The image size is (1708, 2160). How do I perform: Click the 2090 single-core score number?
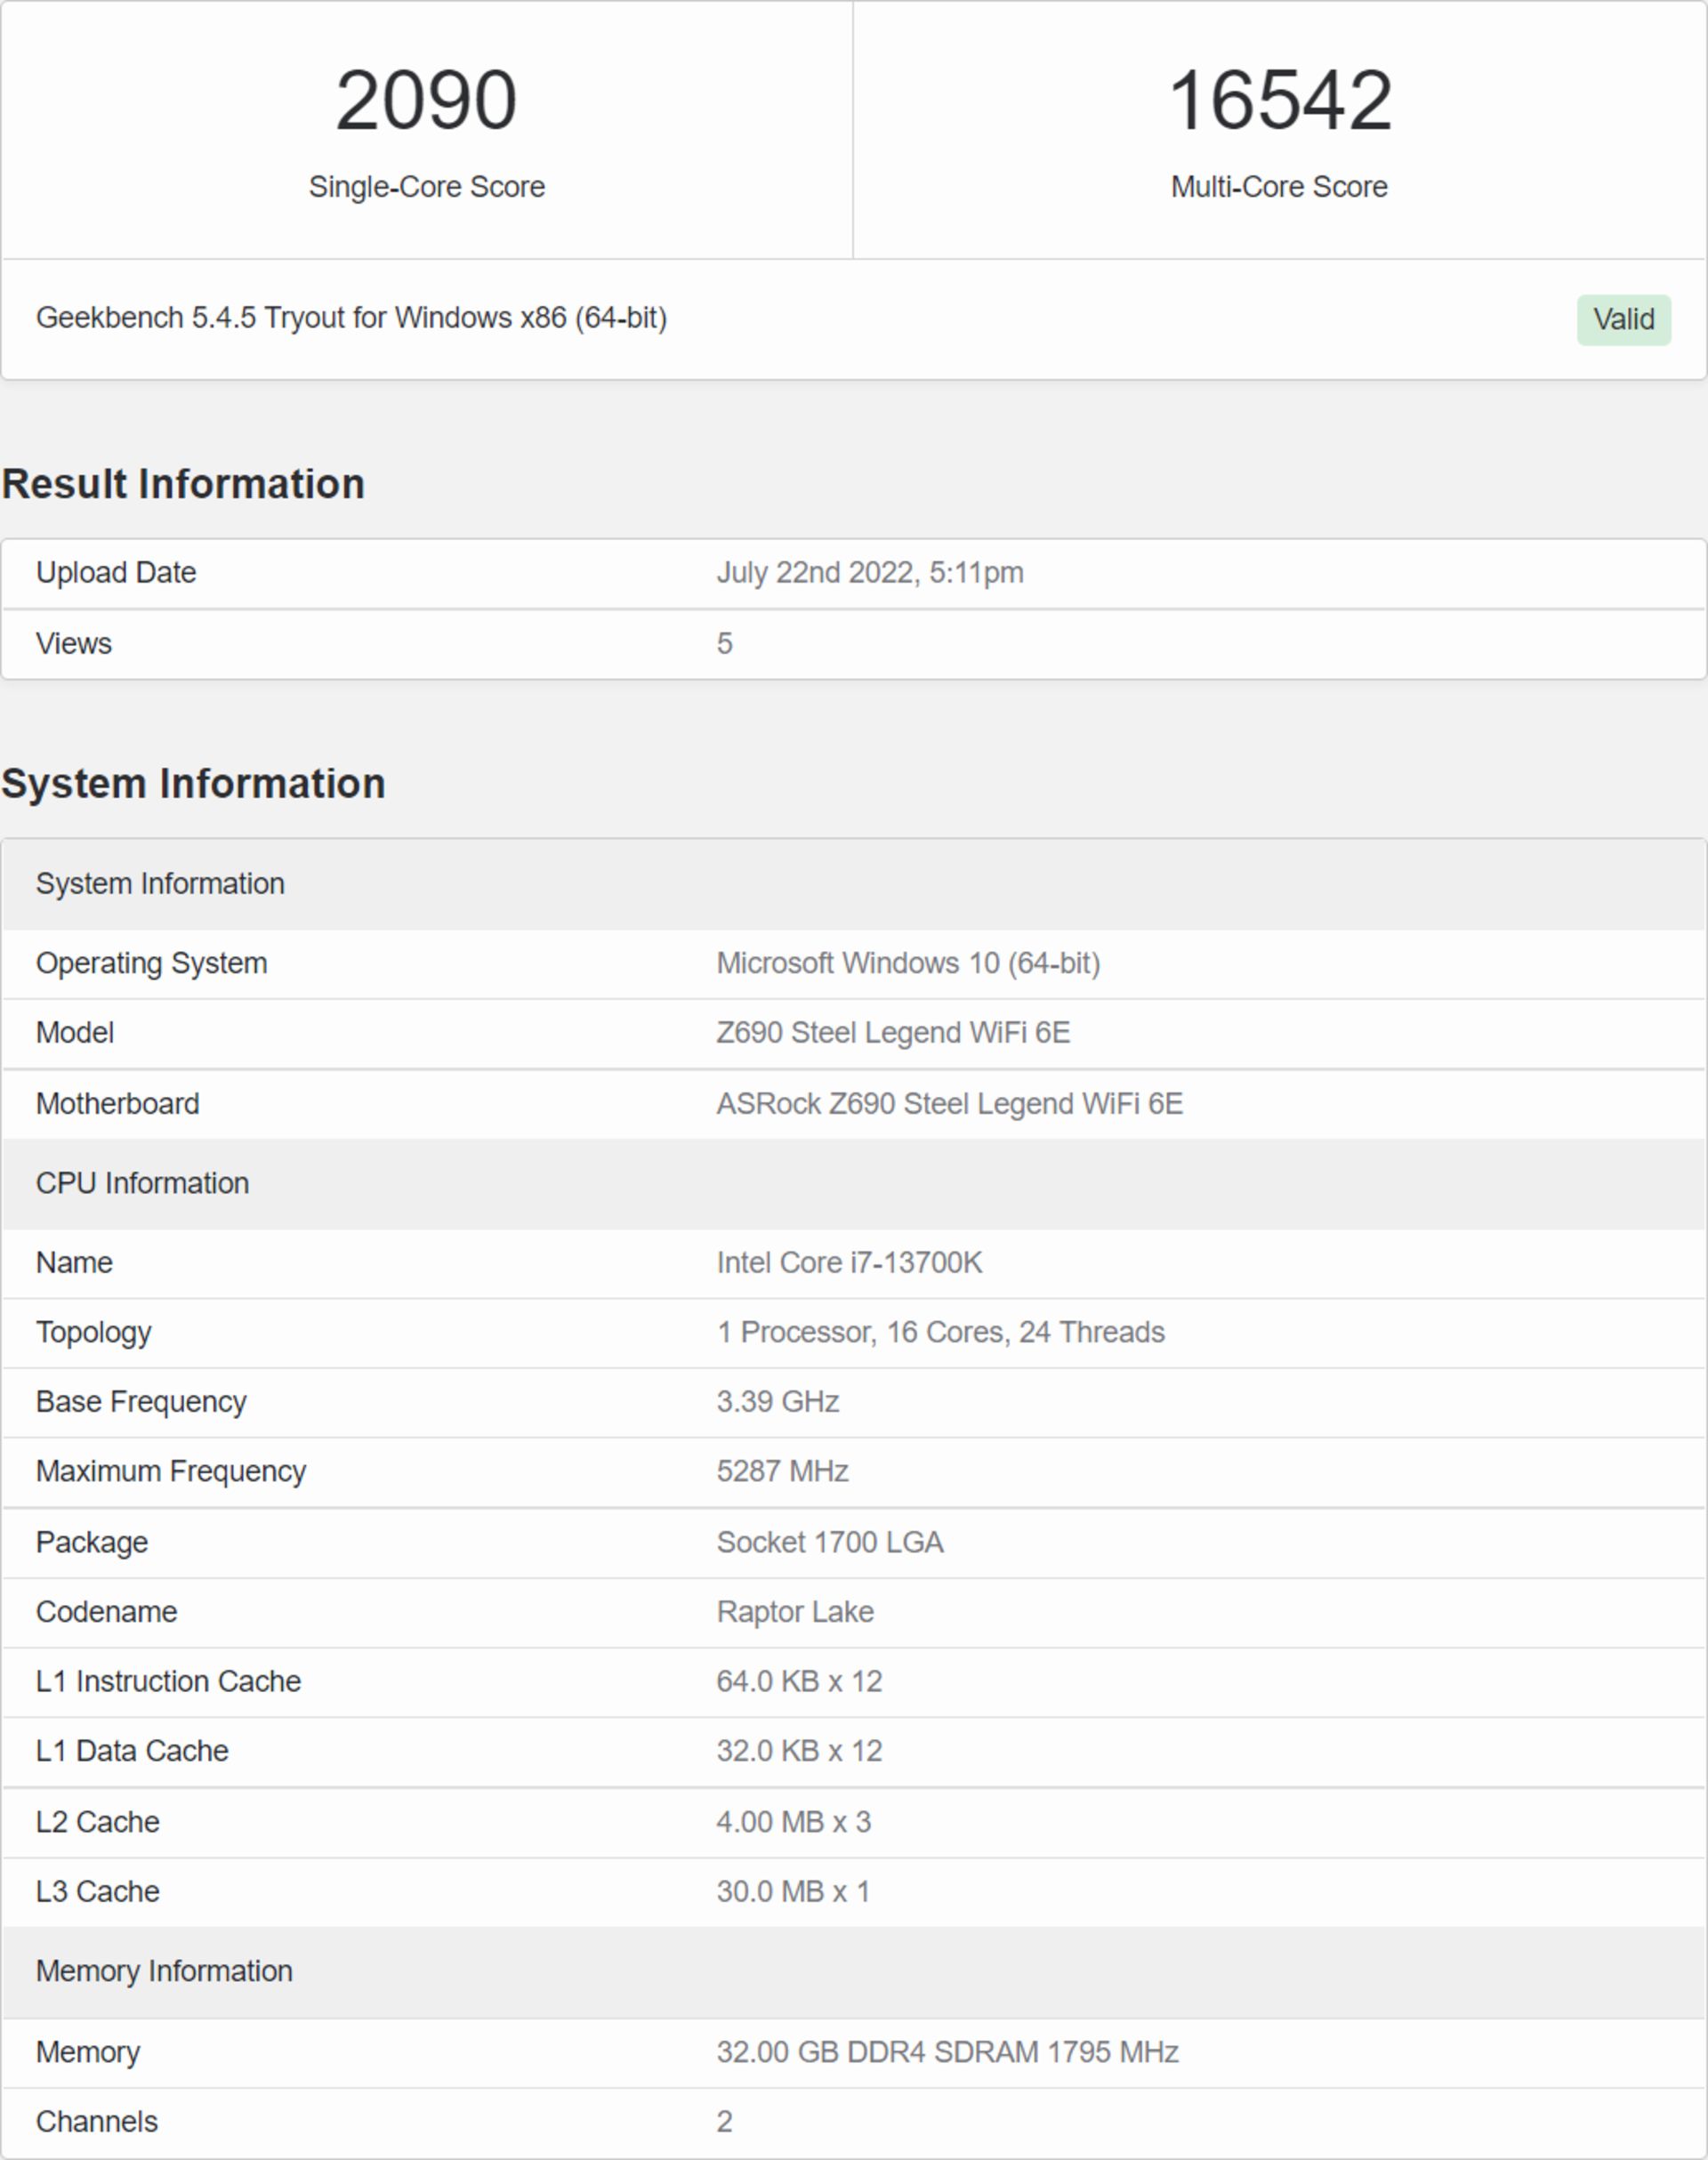(426, 101)
